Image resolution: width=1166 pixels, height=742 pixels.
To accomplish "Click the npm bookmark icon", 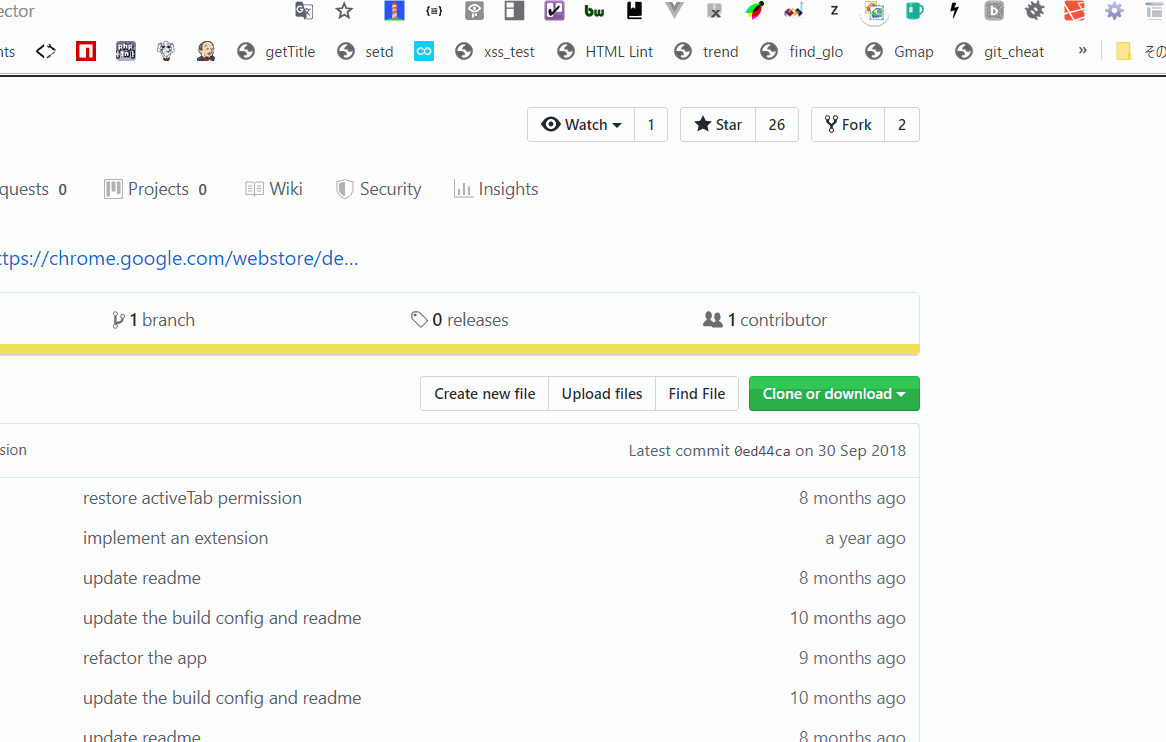I will coord(86,51).
